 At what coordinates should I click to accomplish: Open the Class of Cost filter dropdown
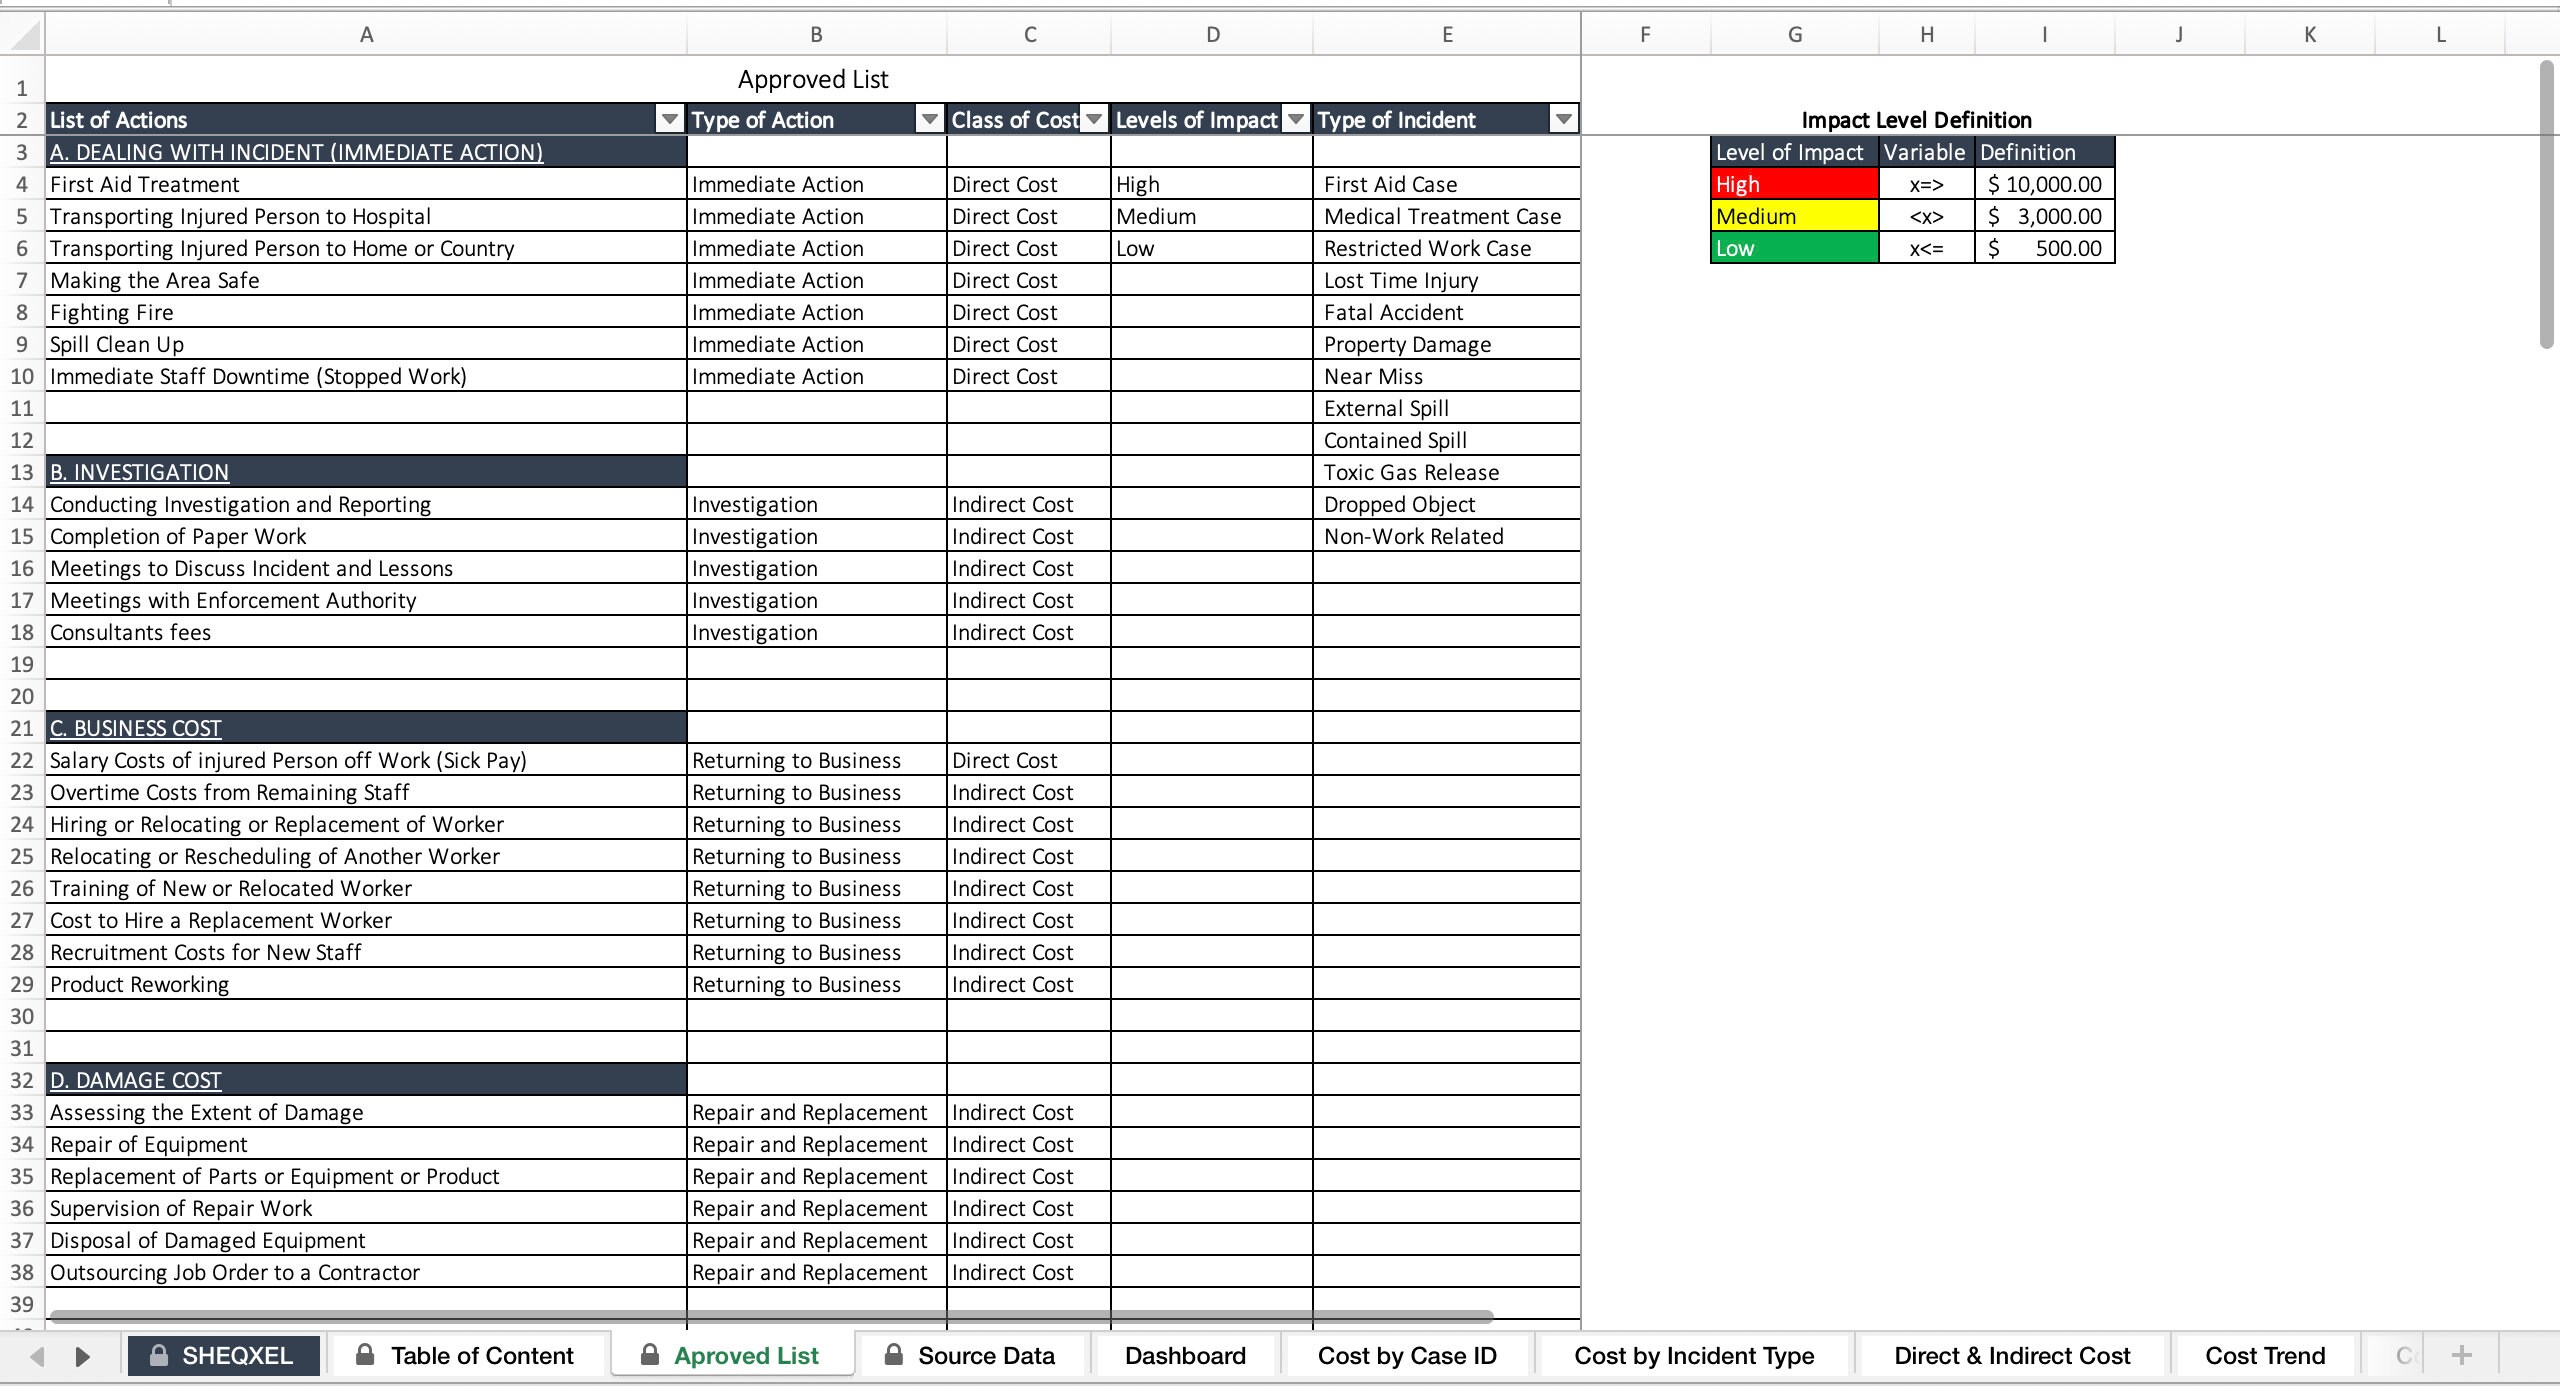click(x=1092, y=119)
